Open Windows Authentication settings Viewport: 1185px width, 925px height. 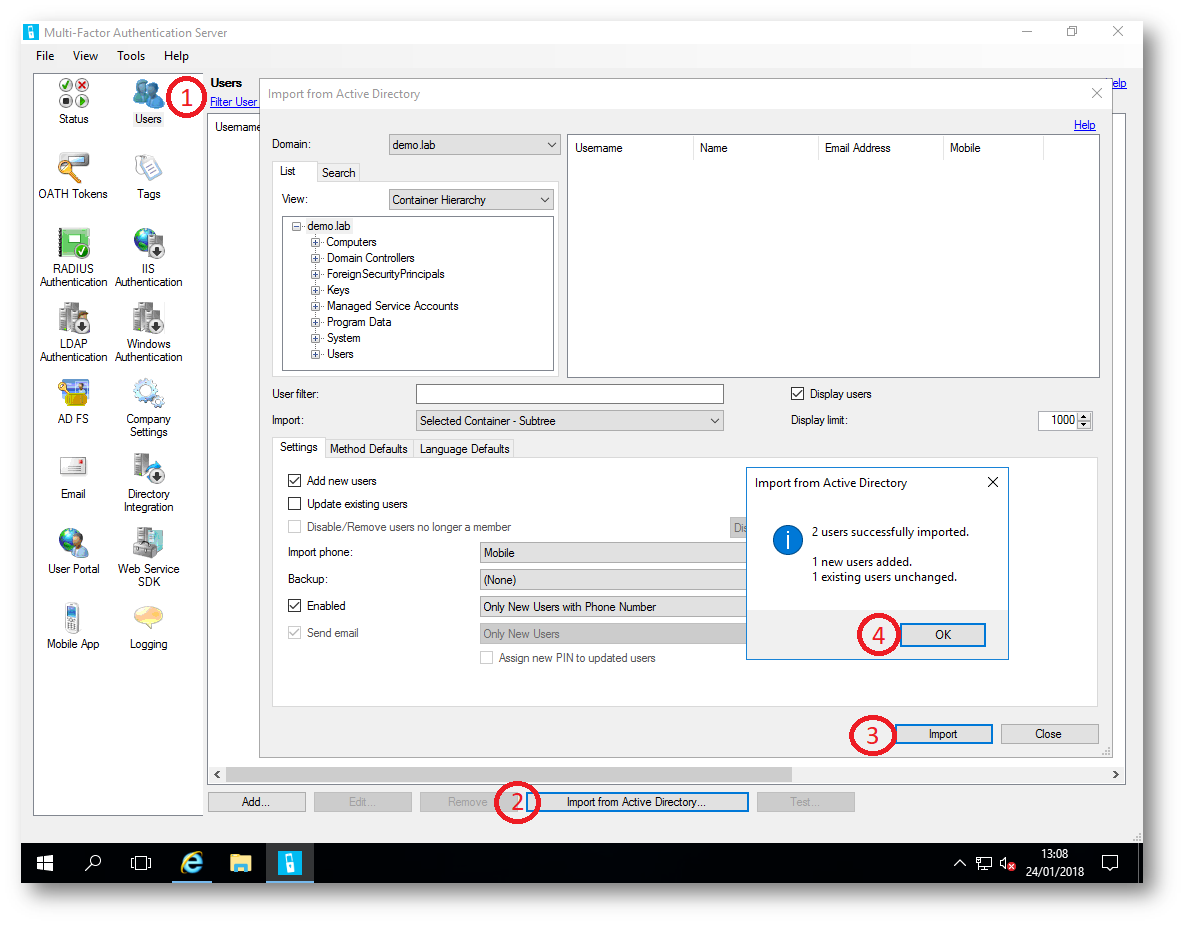coord(148,333)
